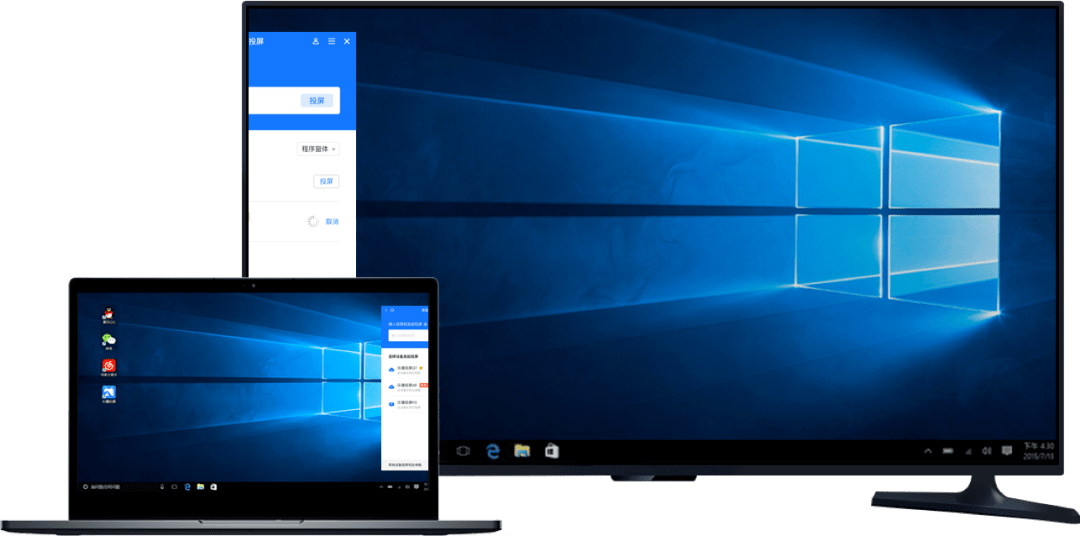Open File Explorer on the TV taskbar
The height and width of the screenshot is (536, 1080).
tap(522, 451)
